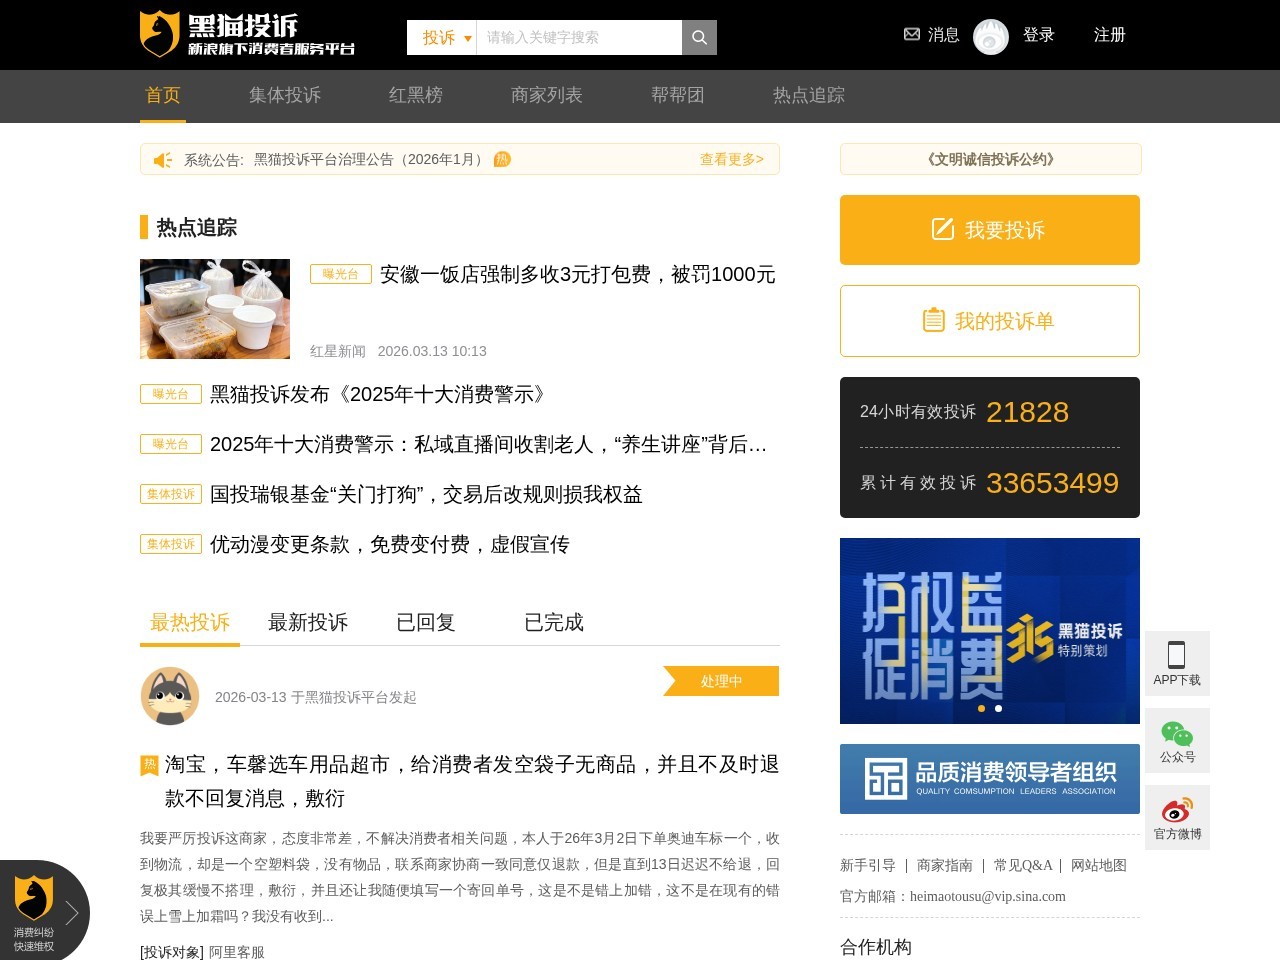Click the search magnifier icon
Viewport: 1280px width, 960px height.
click(x=698, y=37)
